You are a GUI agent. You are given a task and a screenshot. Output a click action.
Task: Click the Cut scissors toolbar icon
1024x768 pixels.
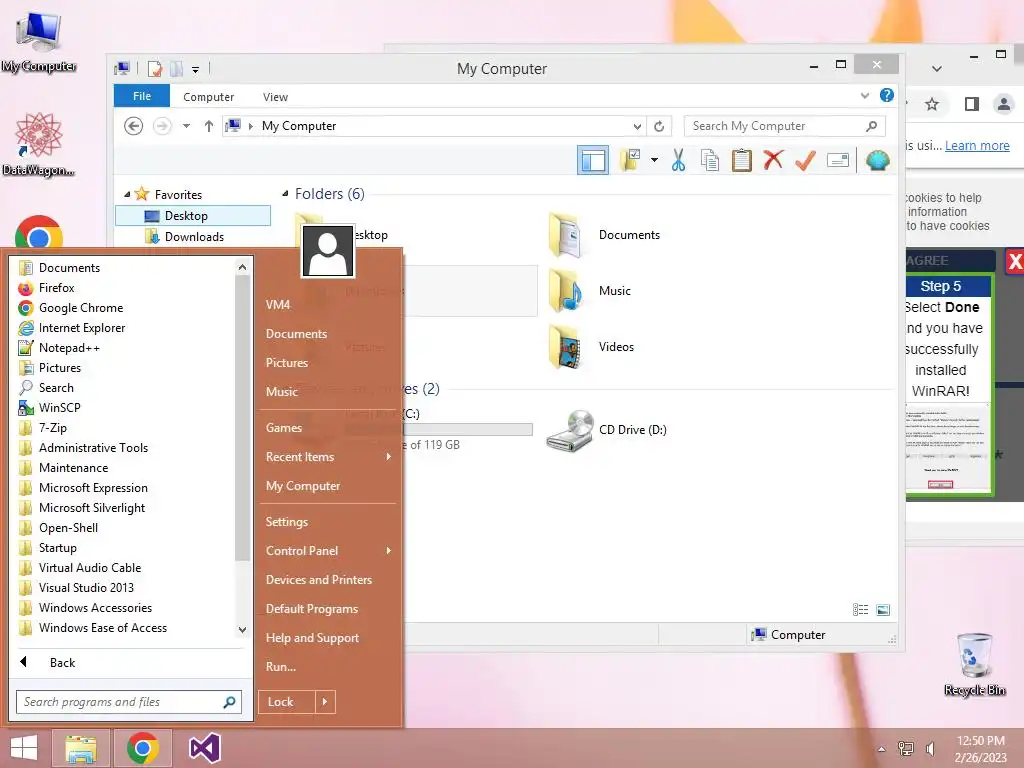click(679, 160)
